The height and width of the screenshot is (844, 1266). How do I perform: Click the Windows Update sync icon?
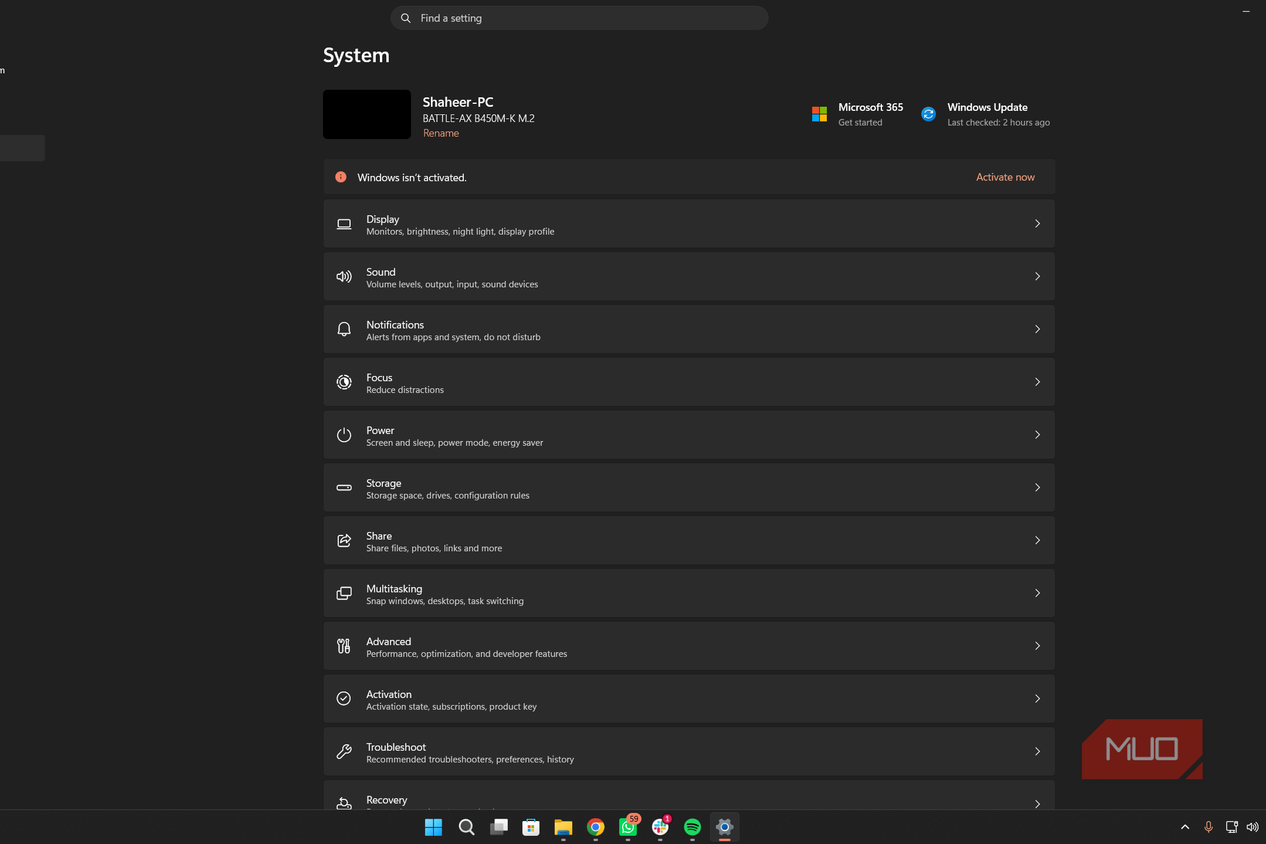[928, 114]
